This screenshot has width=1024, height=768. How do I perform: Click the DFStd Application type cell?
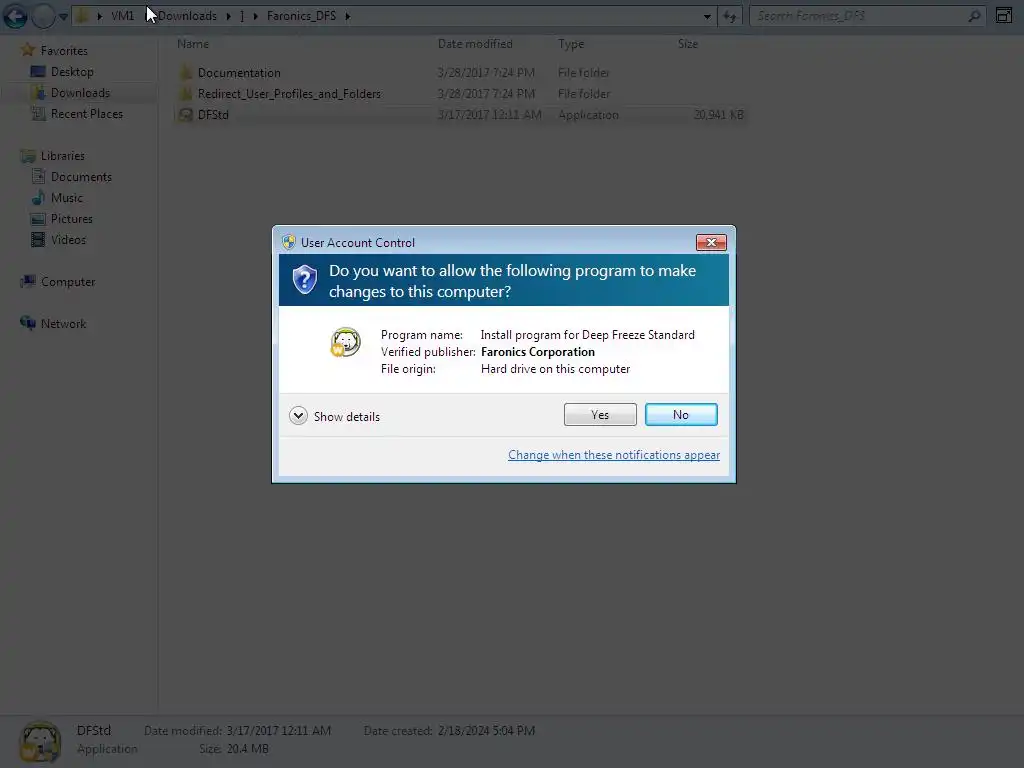[x=588, y=115]
